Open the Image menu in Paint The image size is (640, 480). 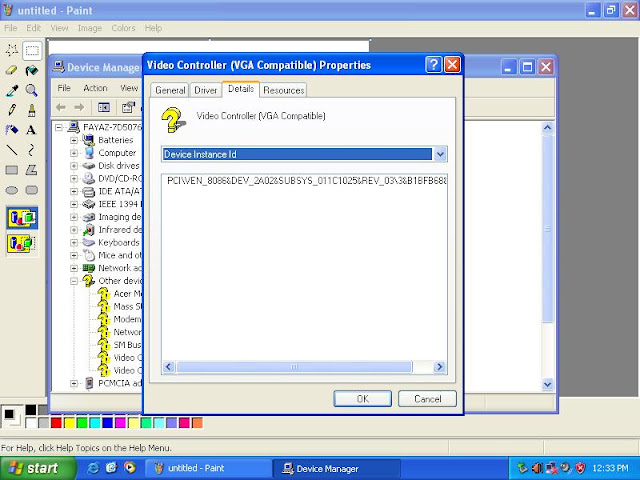(90, 28)
